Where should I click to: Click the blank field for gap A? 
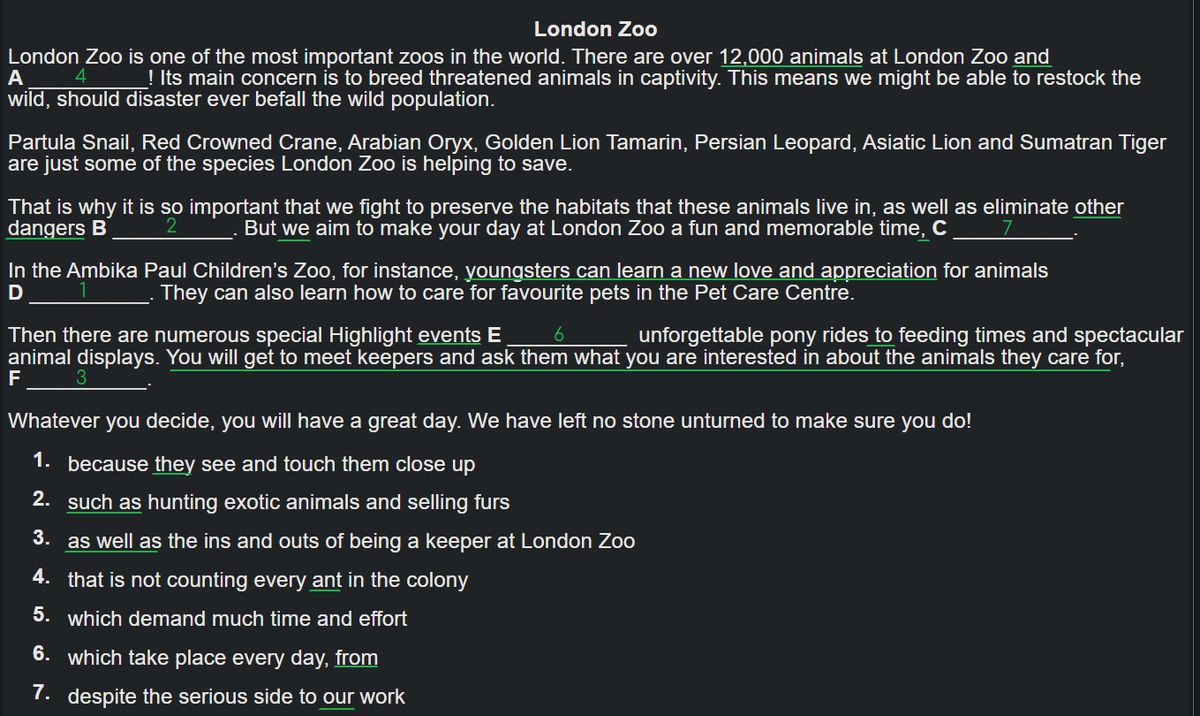pos(88,77)
